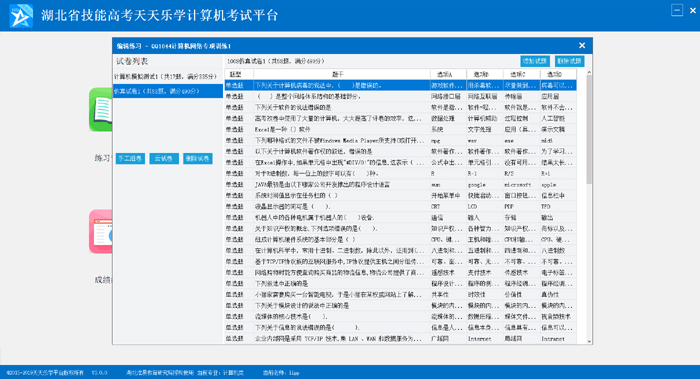Click the 选项A column header

(448, 74)
